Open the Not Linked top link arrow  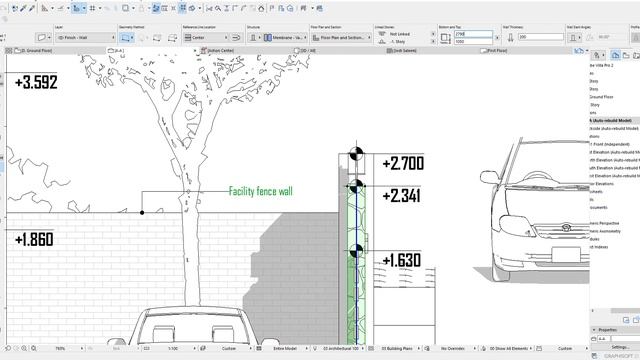[x=433, y=34]
